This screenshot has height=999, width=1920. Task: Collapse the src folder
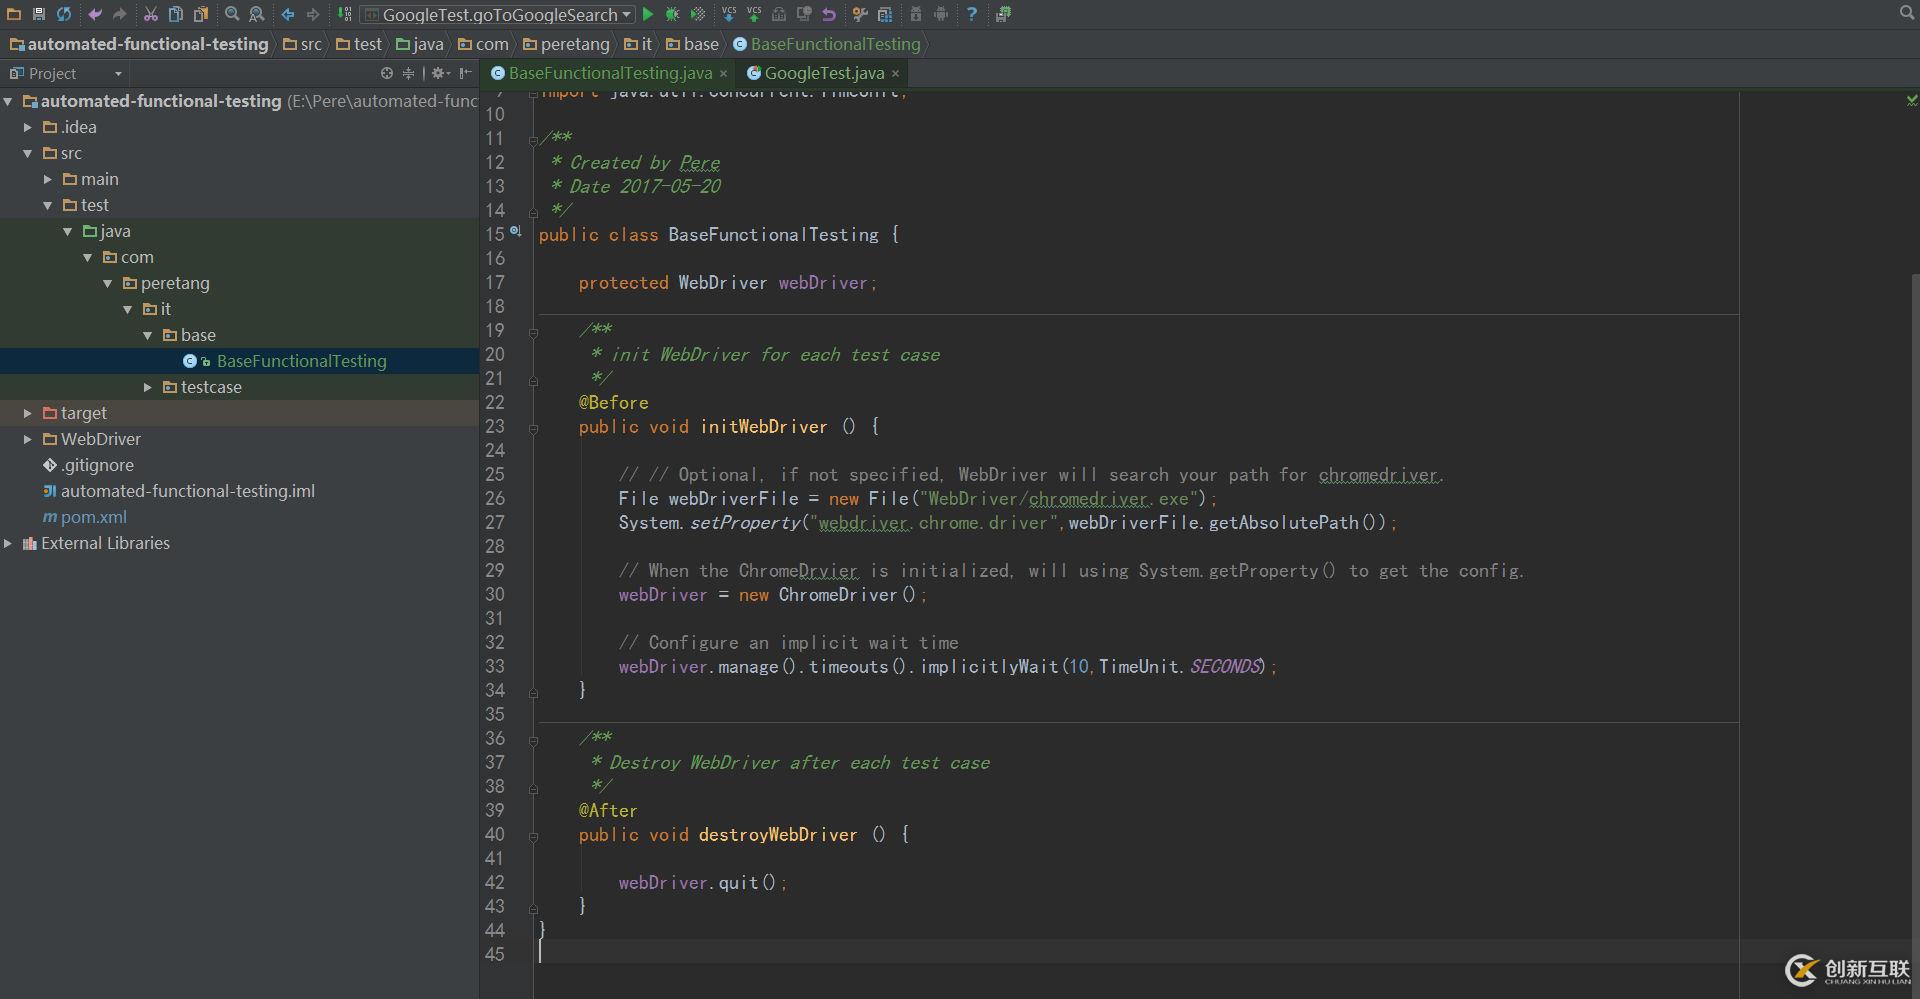point(28,153)
